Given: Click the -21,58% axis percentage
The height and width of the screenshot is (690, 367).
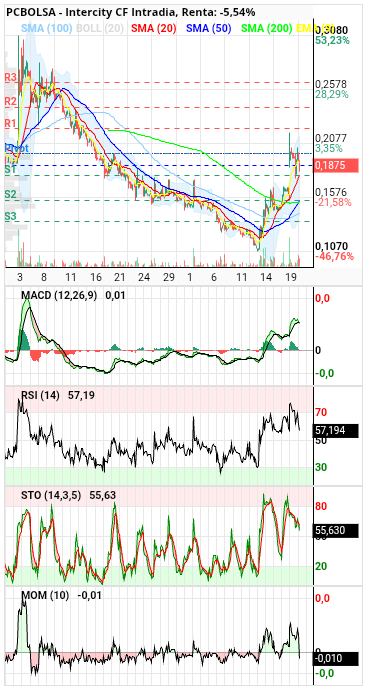Looking at the screenshot, I should point(334,202).
